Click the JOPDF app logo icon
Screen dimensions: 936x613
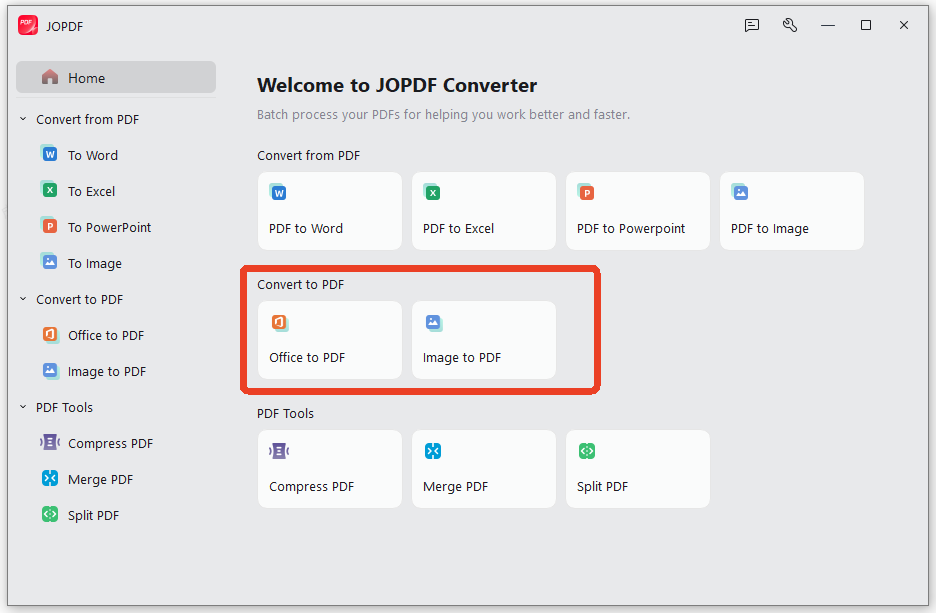28,26
